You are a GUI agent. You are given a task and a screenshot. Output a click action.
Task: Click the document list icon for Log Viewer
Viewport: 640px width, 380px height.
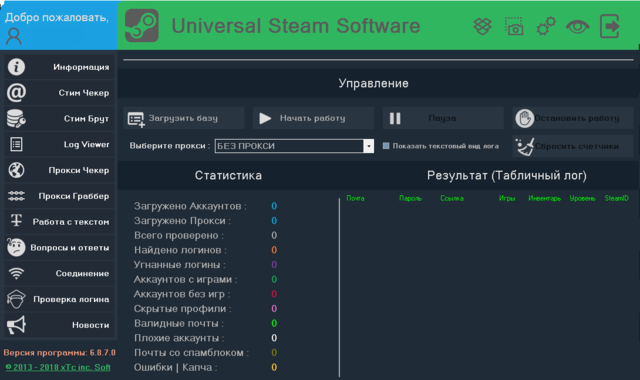16,144
